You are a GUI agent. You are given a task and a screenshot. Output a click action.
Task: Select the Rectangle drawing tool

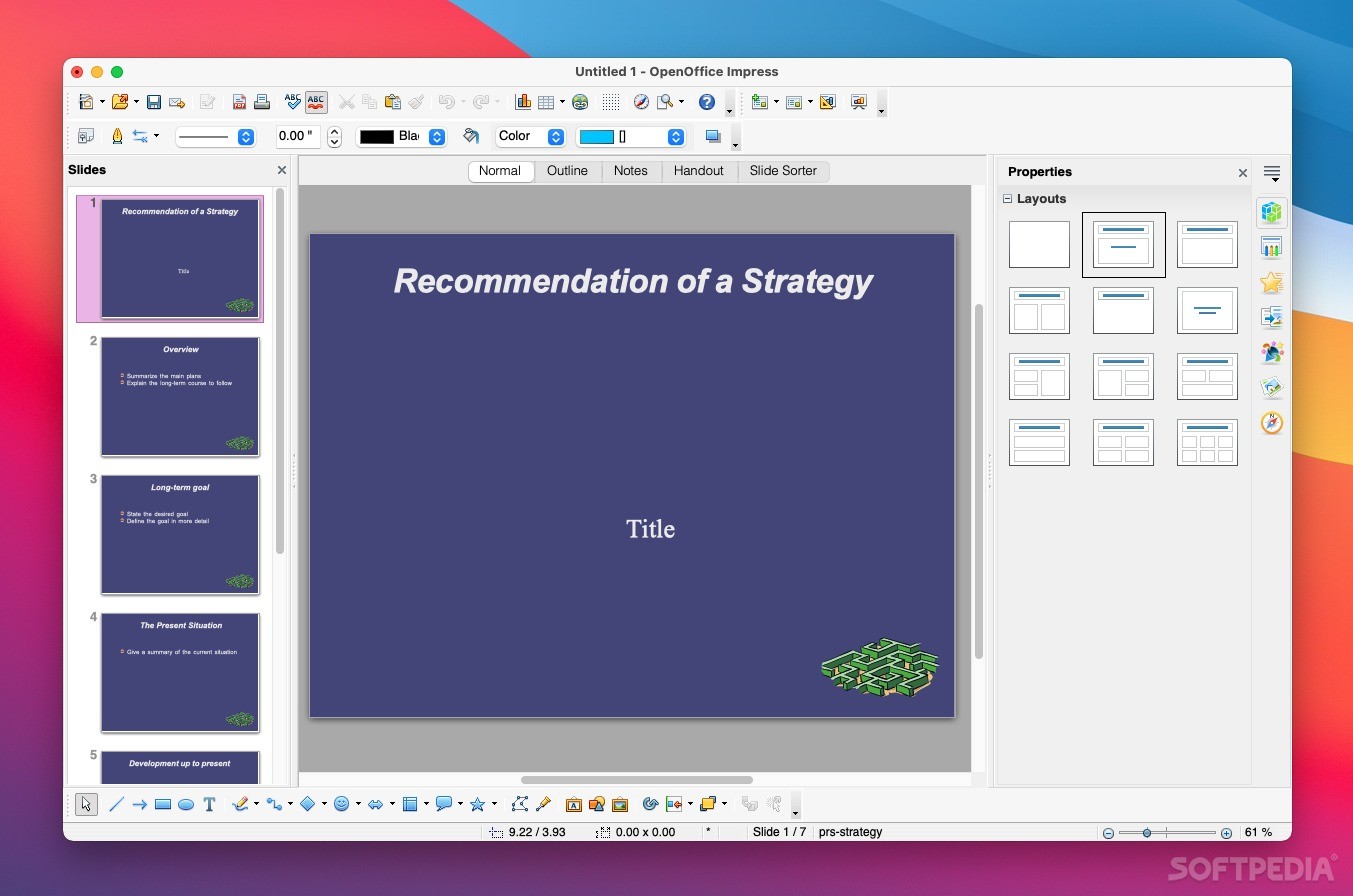163,804
